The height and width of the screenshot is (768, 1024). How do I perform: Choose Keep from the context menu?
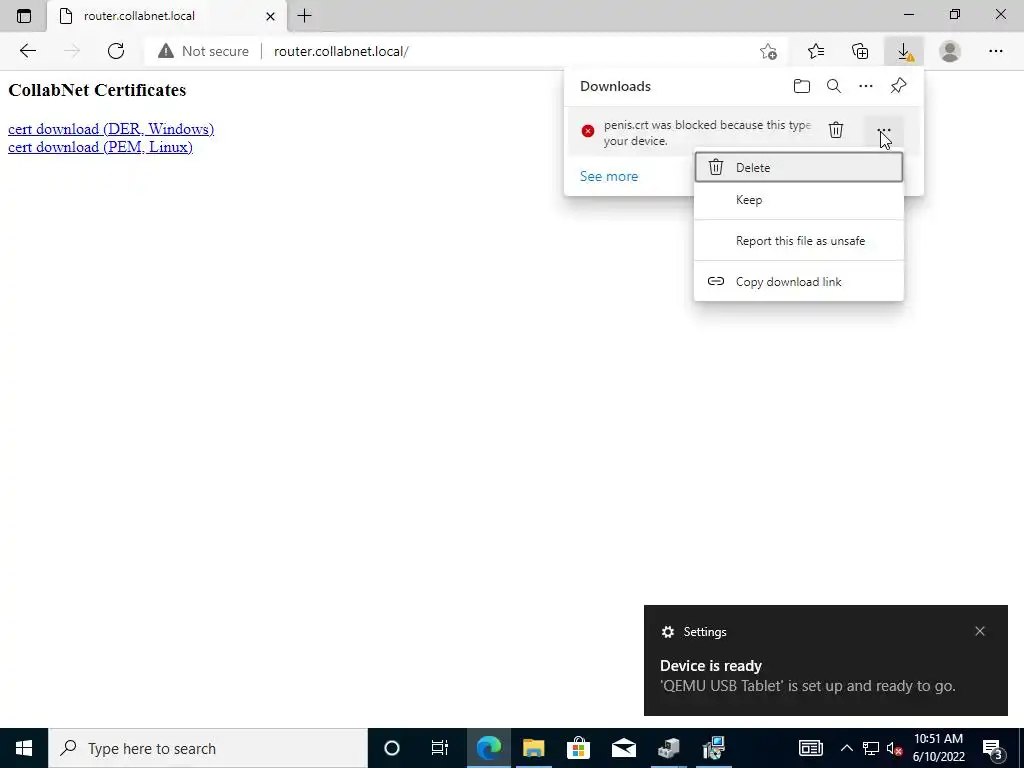(799, 200)
